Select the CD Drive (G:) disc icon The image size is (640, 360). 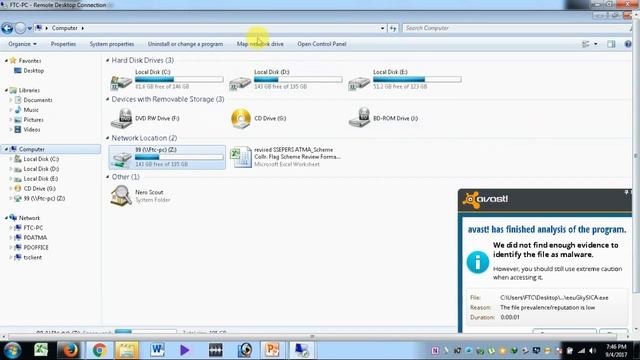[x=240, y=118]
